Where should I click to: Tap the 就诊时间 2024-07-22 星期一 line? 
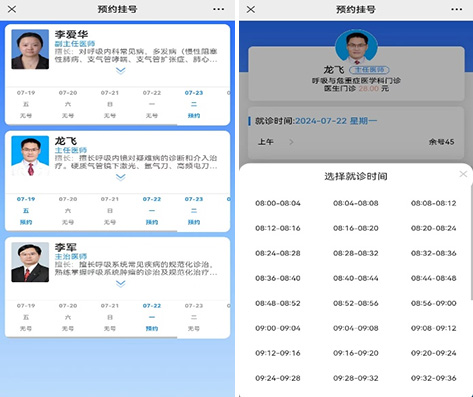tap(316, 121)
